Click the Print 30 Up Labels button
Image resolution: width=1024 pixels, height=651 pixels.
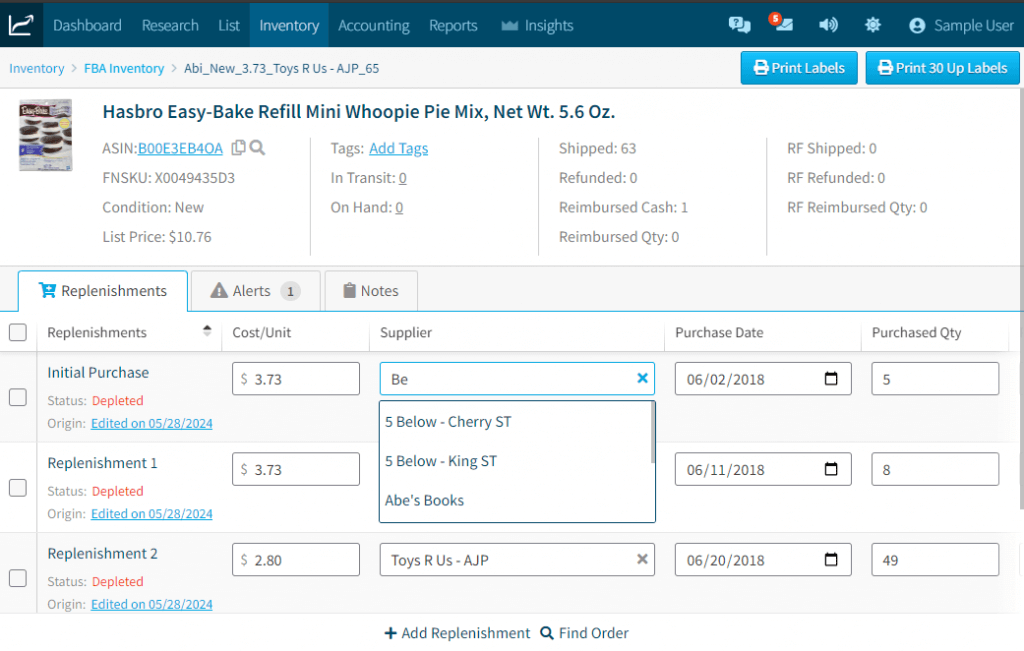tap(942, 68)
